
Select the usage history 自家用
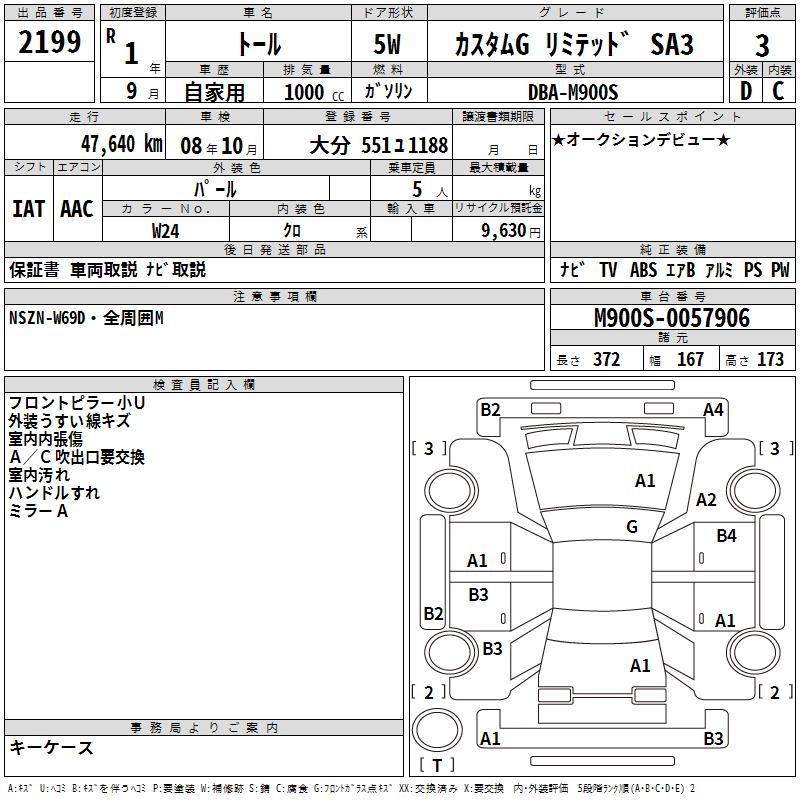(214, 92)
